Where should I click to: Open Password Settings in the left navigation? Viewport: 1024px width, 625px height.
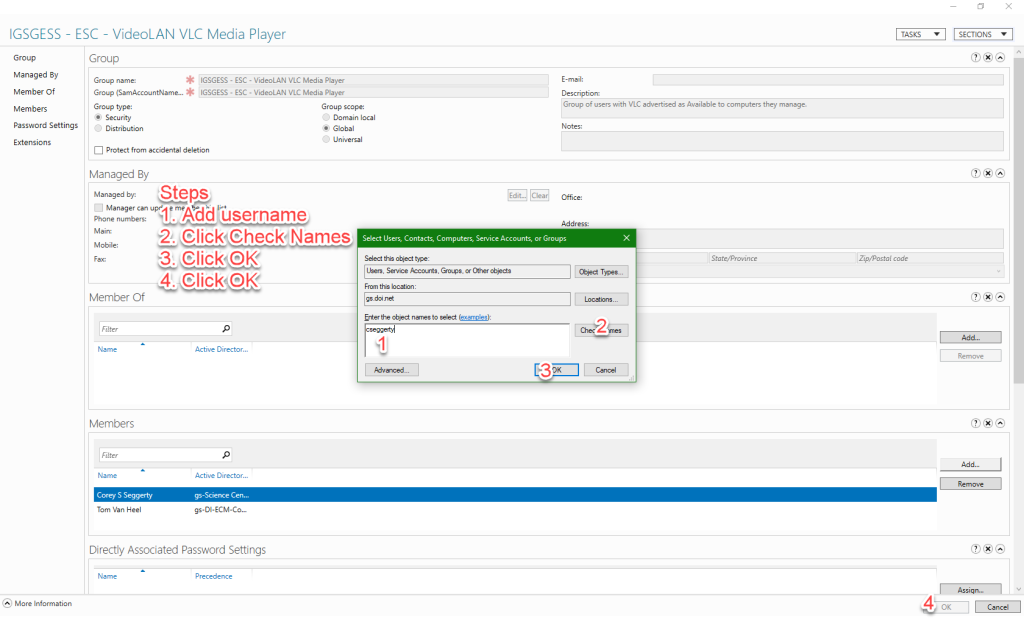tap(46, 125)
